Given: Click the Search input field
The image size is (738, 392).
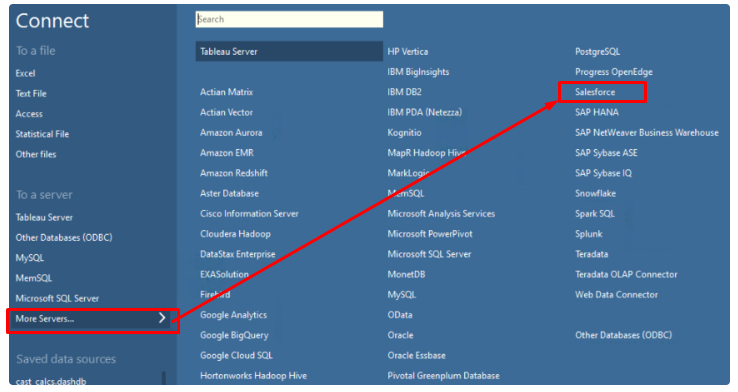Looking at the screenshot, I should (x=289, y=19).
